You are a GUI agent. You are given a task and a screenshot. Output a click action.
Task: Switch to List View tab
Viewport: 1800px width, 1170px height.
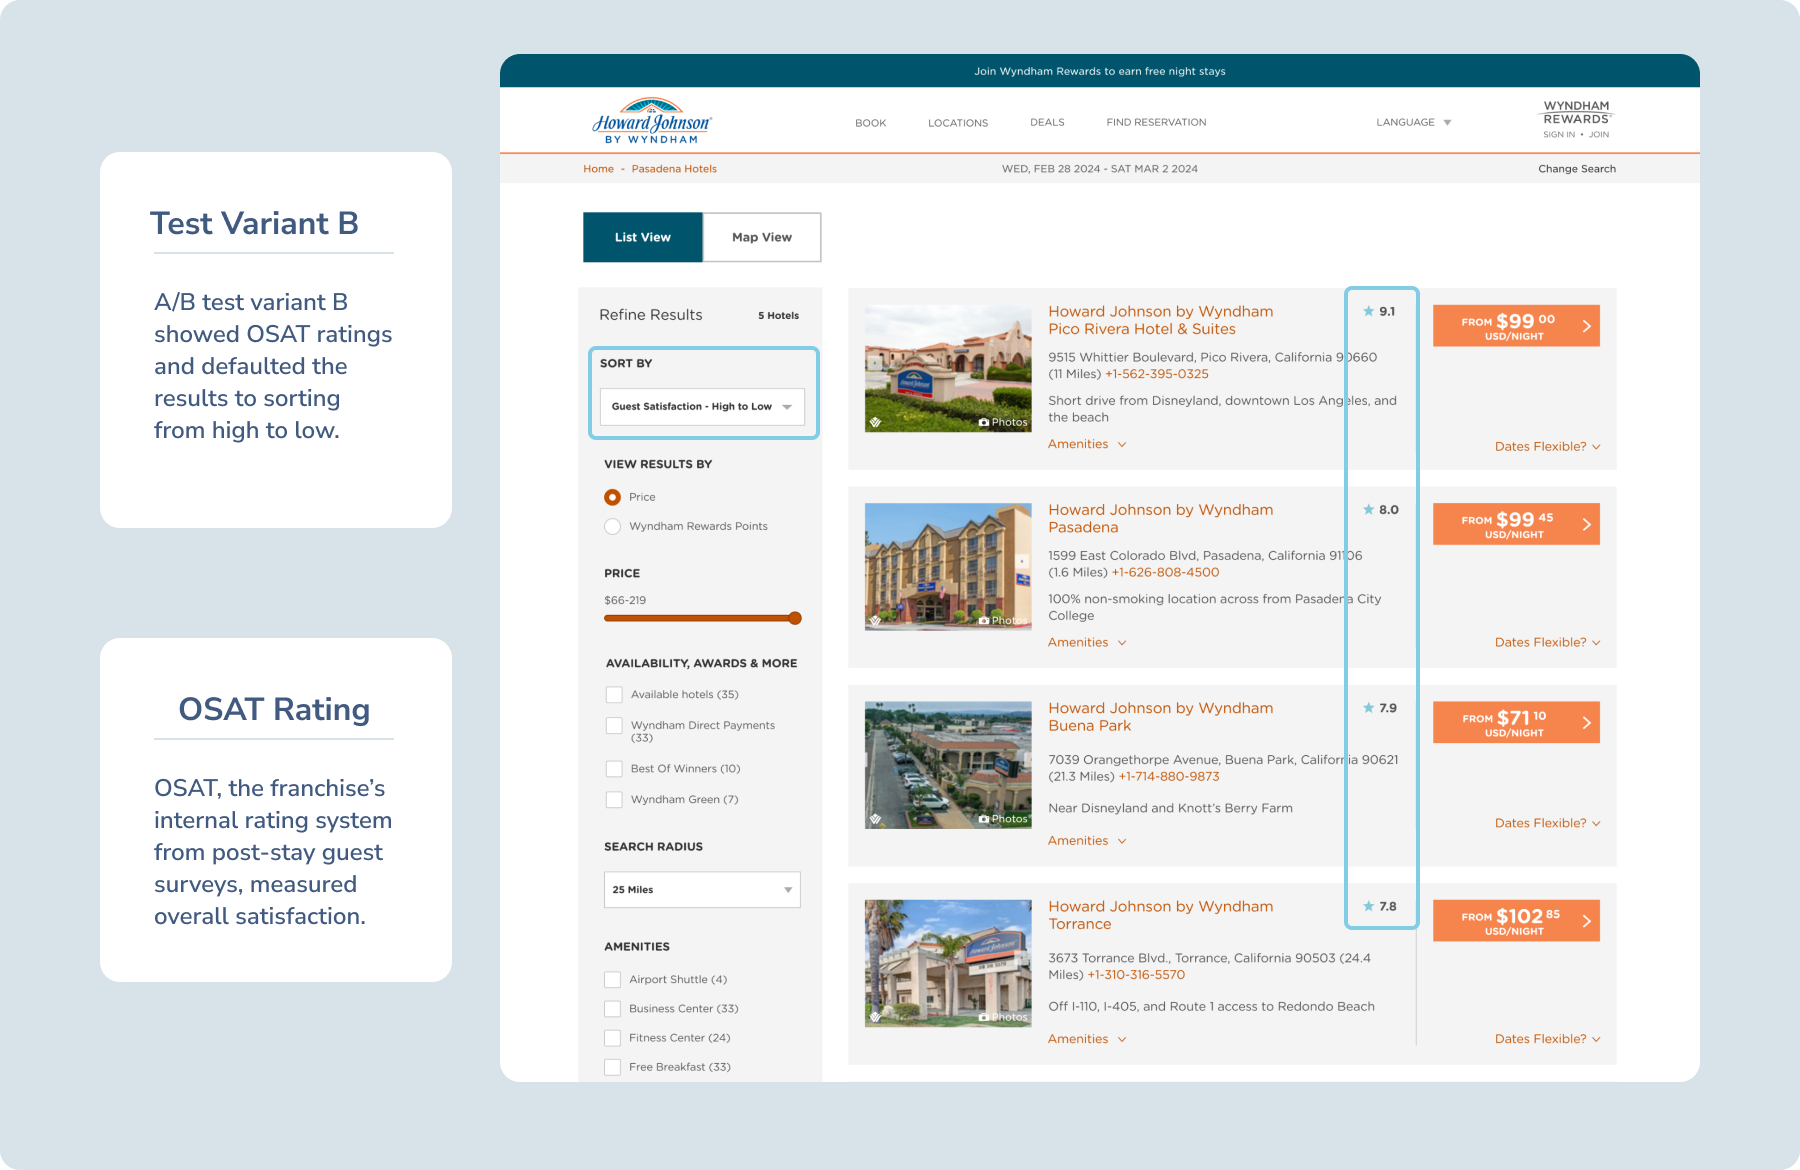pos(642,237)
